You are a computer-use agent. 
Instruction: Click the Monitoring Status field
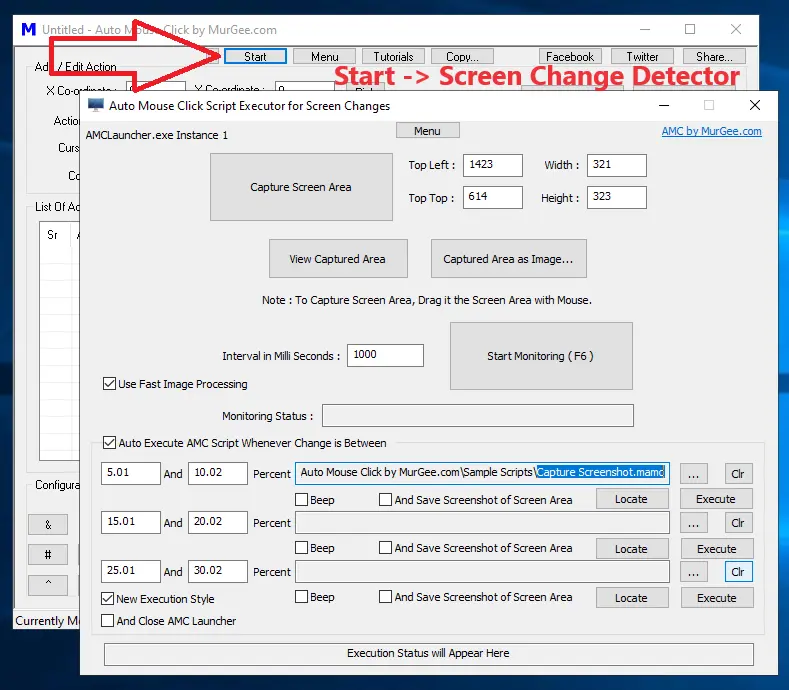[478, 416]
